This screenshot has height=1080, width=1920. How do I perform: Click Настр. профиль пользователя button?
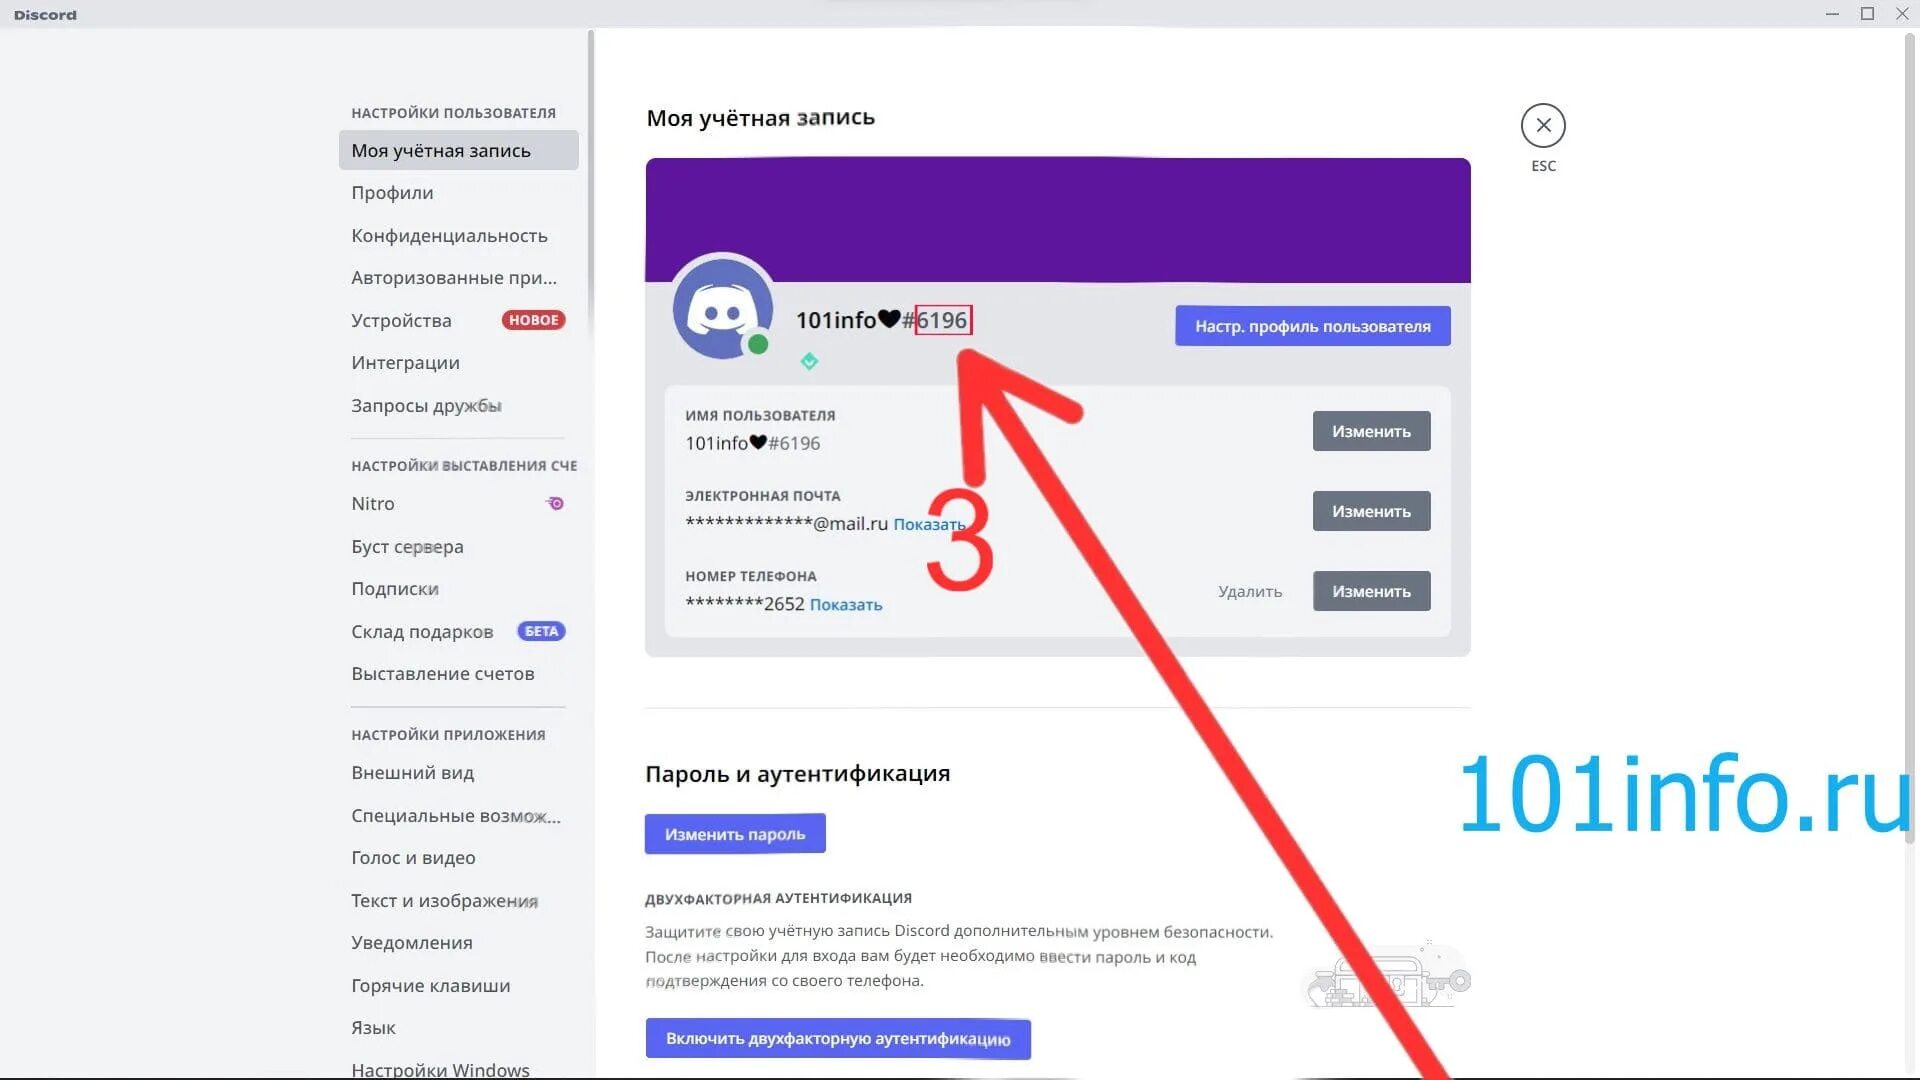[x=1312, y=326]
